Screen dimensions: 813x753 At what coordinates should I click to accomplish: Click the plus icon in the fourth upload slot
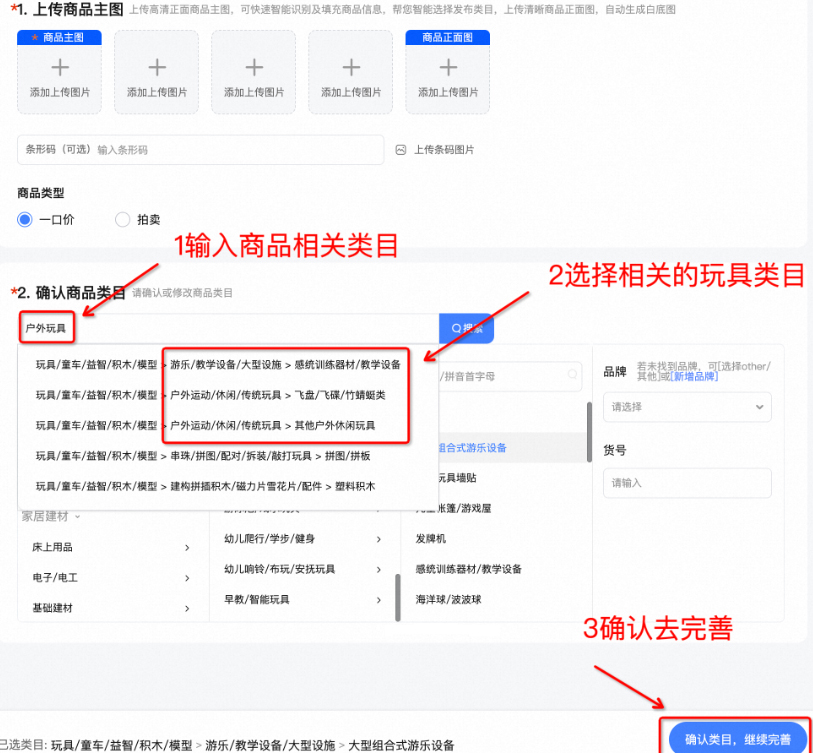(350, 68)
